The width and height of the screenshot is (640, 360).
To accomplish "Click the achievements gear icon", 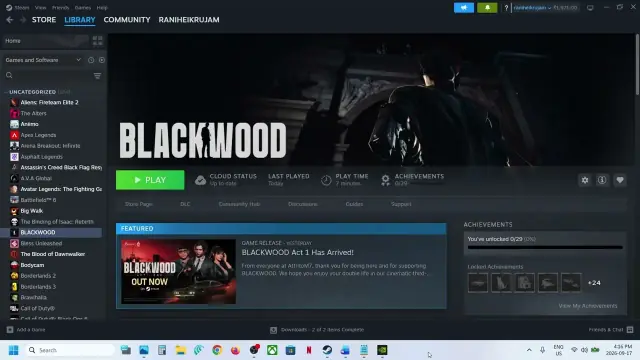I will [385, 180].
